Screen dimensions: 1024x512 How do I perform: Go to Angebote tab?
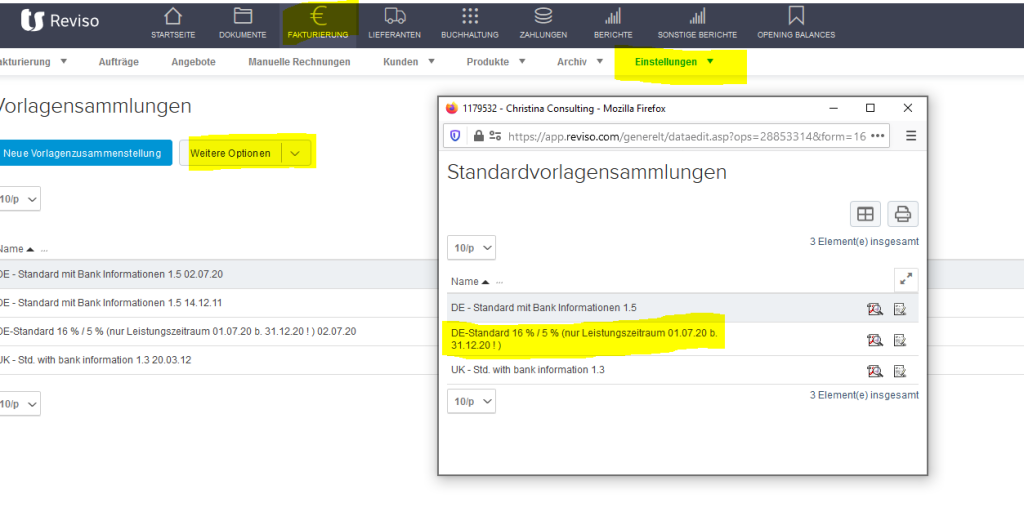click(x=193, y=62)
